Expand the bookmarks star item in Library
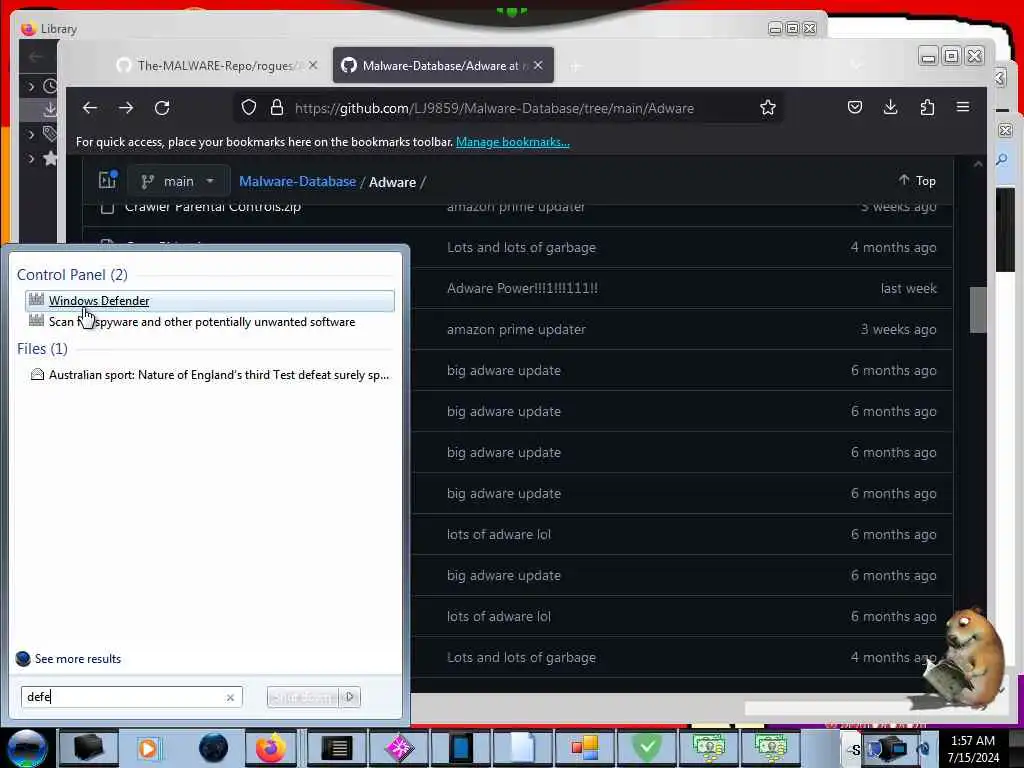Viewport: 1024px width, 768px height. tap(31, 159)
